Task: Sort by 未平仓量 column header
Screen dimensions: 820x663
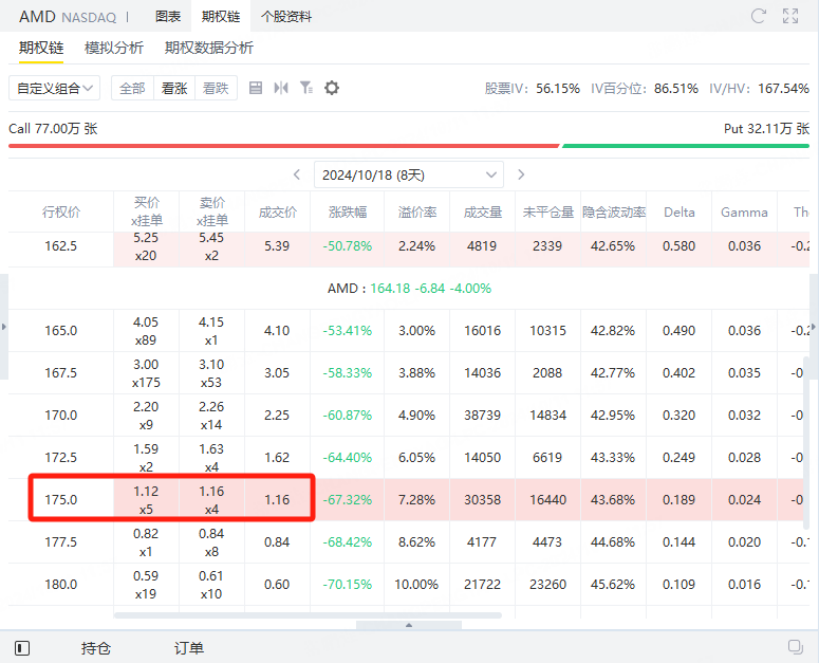Action: pyautogui.click(x=548, y=212)
